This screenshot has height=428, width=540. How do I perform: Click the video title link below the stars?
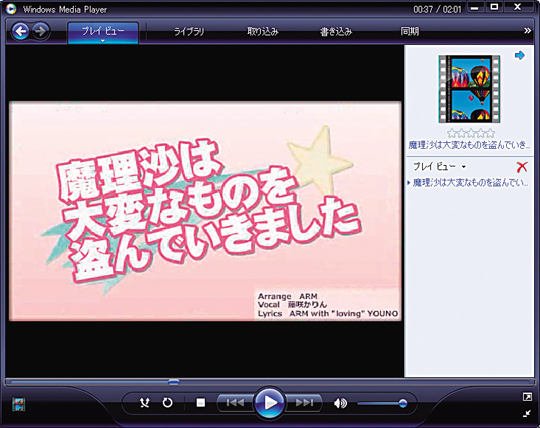click(469, 145)
